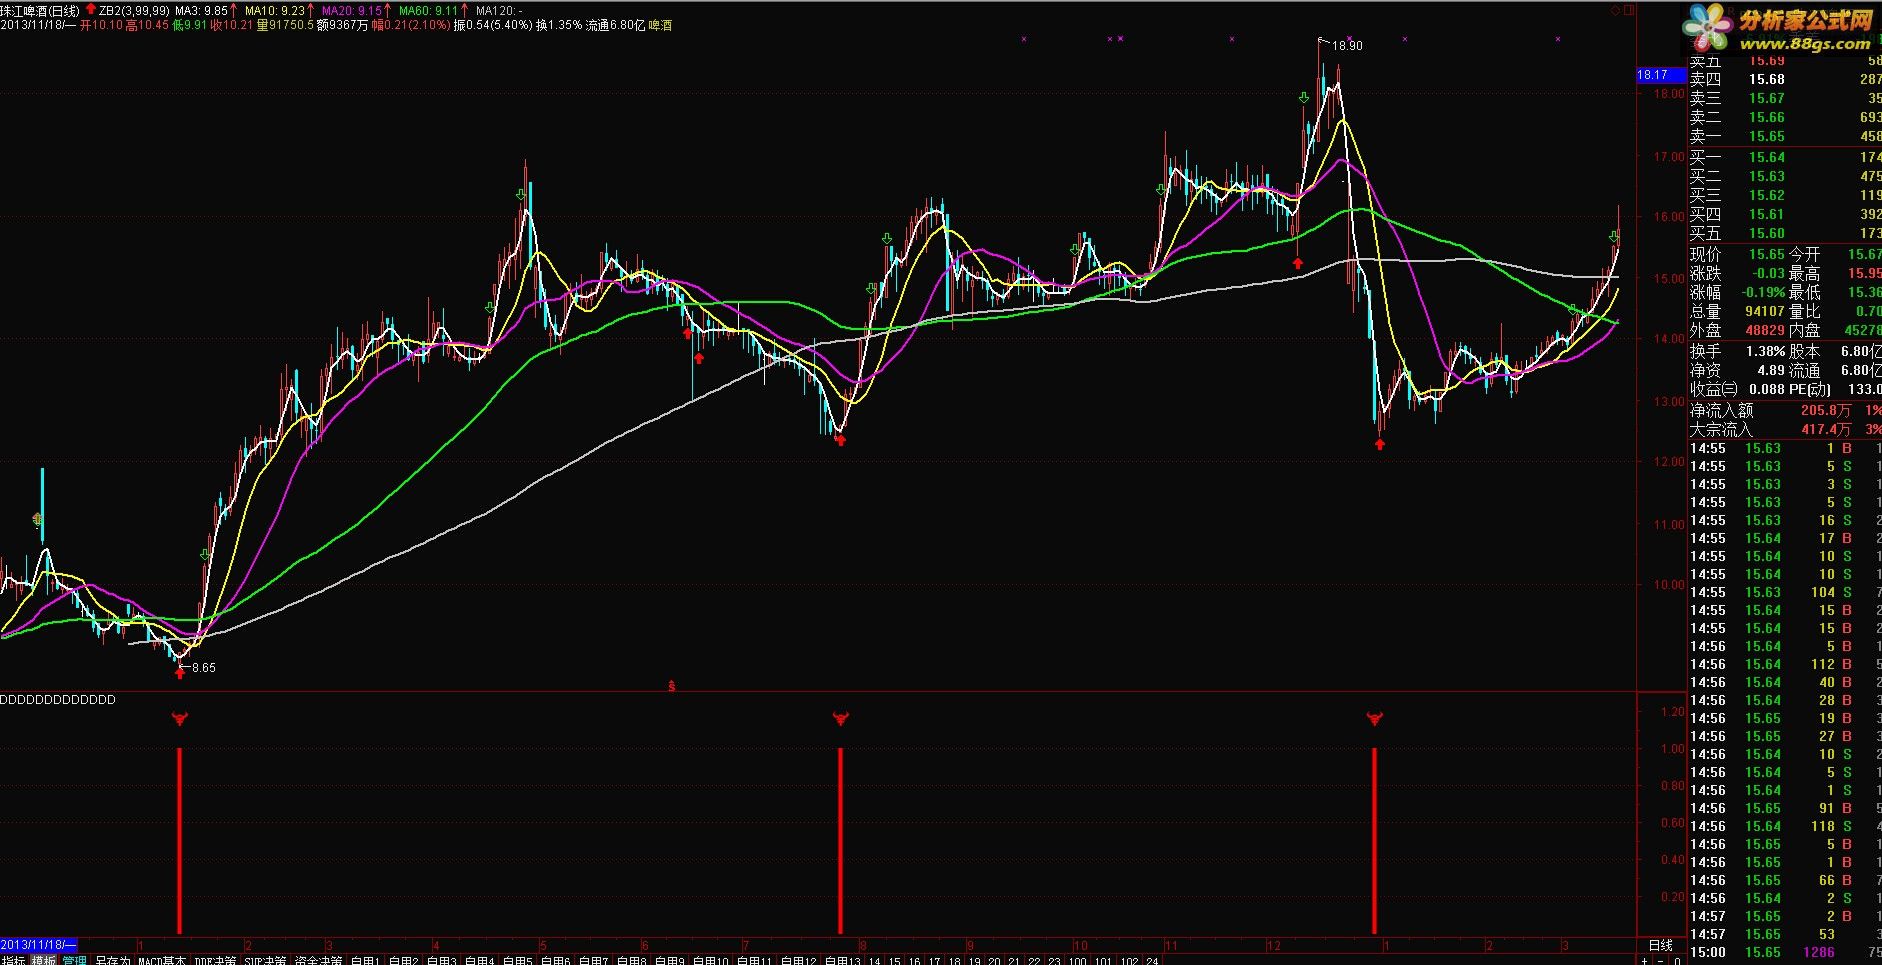Switch to the 模板 tab

click(44, 960)
